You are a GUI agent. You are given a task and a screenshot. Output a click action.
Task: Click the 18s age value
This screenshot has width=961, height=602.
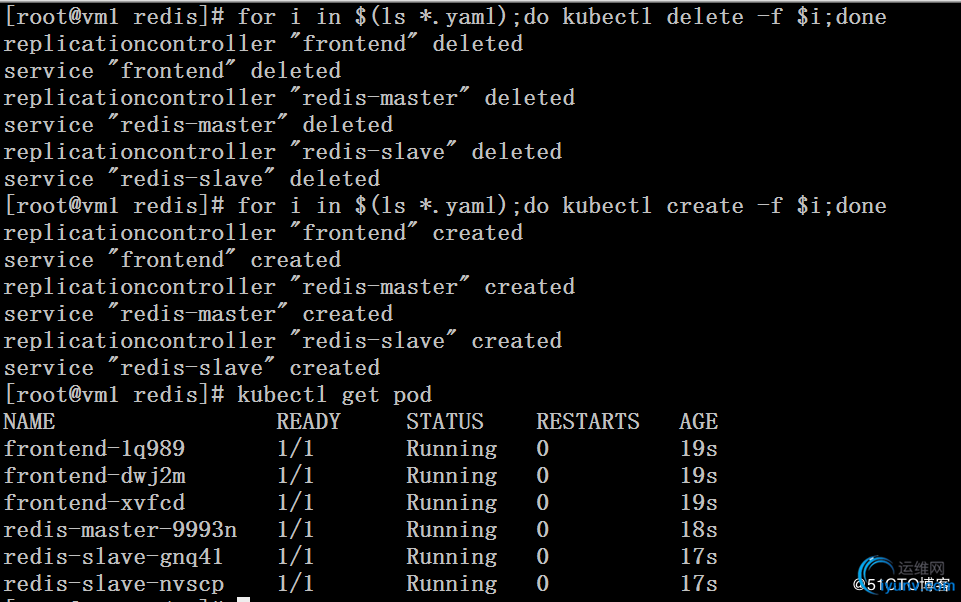699,530
